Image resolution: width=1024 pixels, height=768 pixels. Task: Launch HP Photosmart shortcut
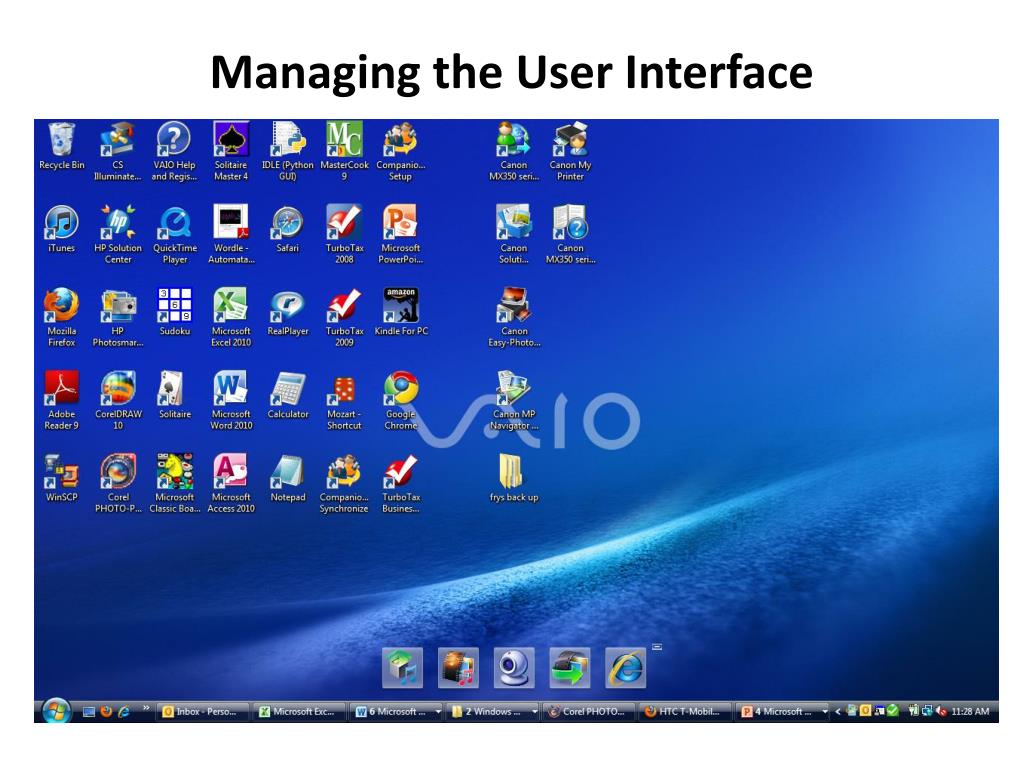(x=118, y=317)
